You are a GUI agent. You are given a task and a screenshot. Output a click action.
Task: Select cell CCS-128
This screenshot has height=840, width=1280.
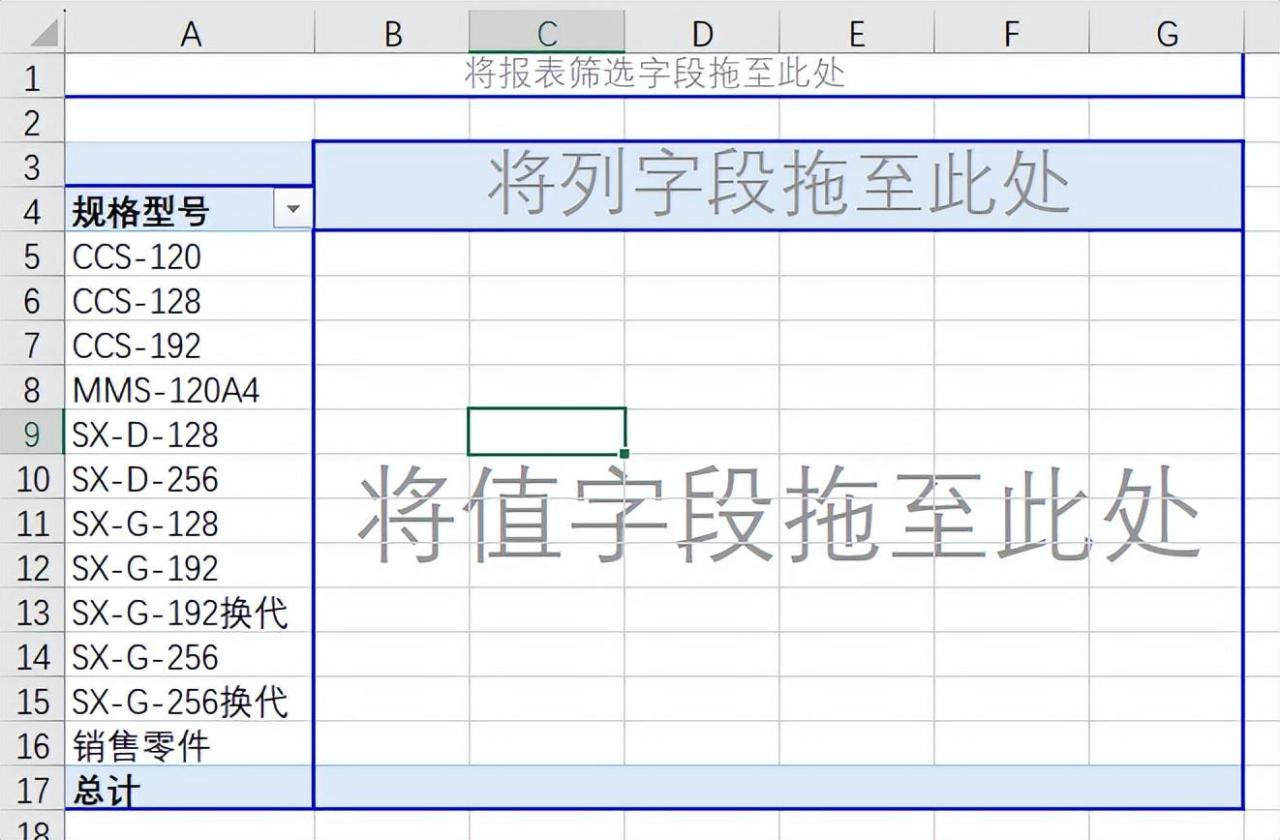(x=189, y=300)
